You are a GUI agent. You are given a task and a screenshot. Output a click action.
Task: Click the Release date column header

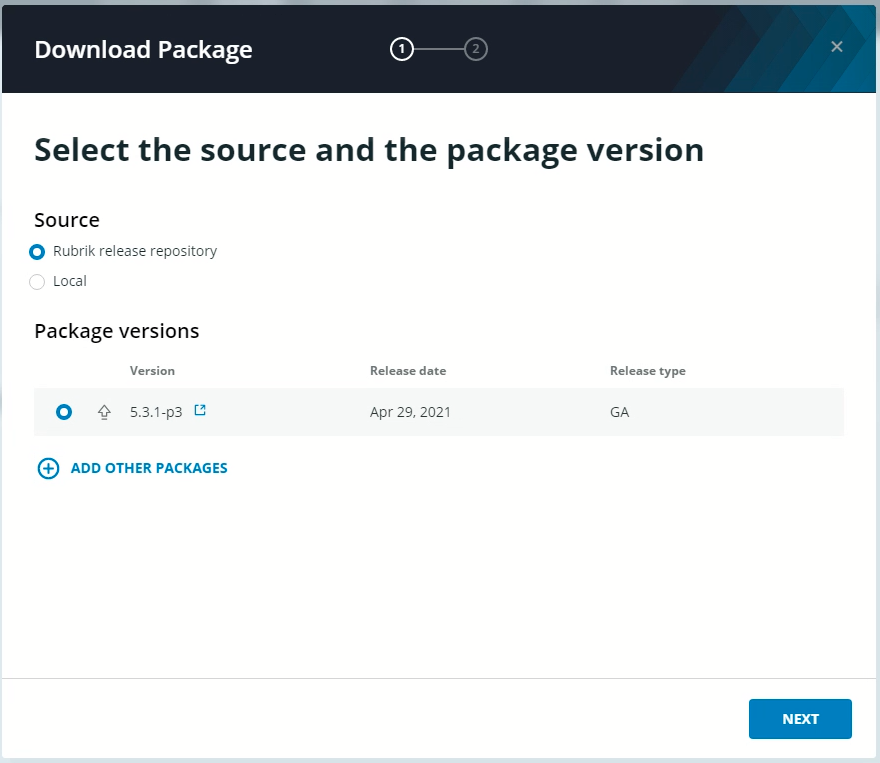click(x=408, y=371)
